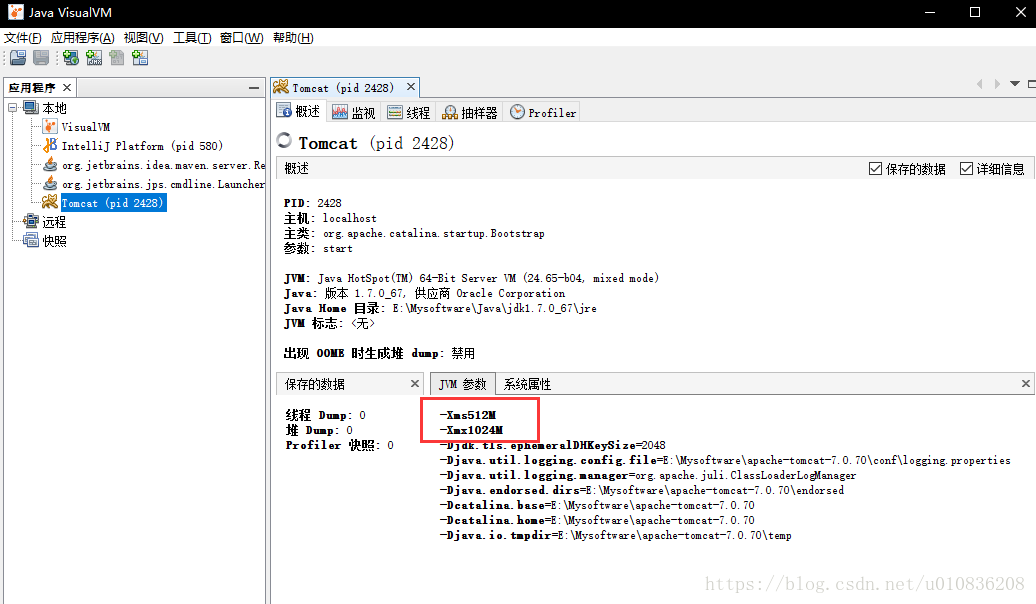Open the Applications (应用程序) menu
This screenshot has width=1036, height=604.
pos(83,38)
